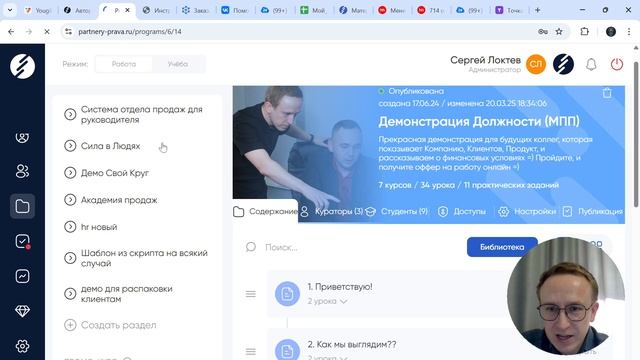Open the settings gear in sidebar
Viewport: 640px width, 360px height.
click(x=22, y=346)
